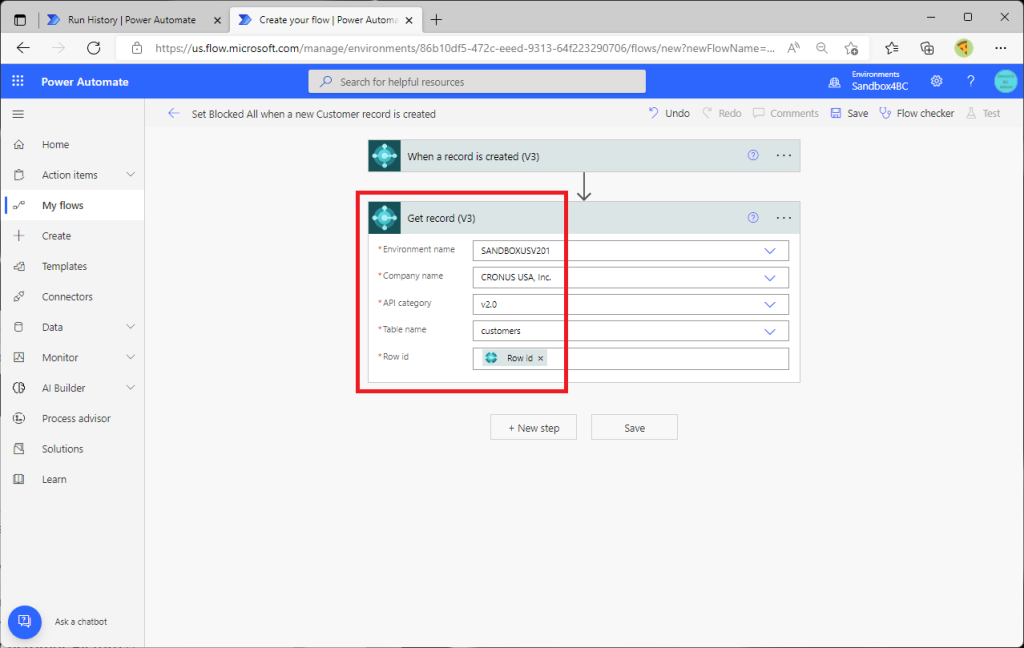Viewport: 1024px width, 648px height.
Task: Open browser Favorites list
Action: click(891, 48)
